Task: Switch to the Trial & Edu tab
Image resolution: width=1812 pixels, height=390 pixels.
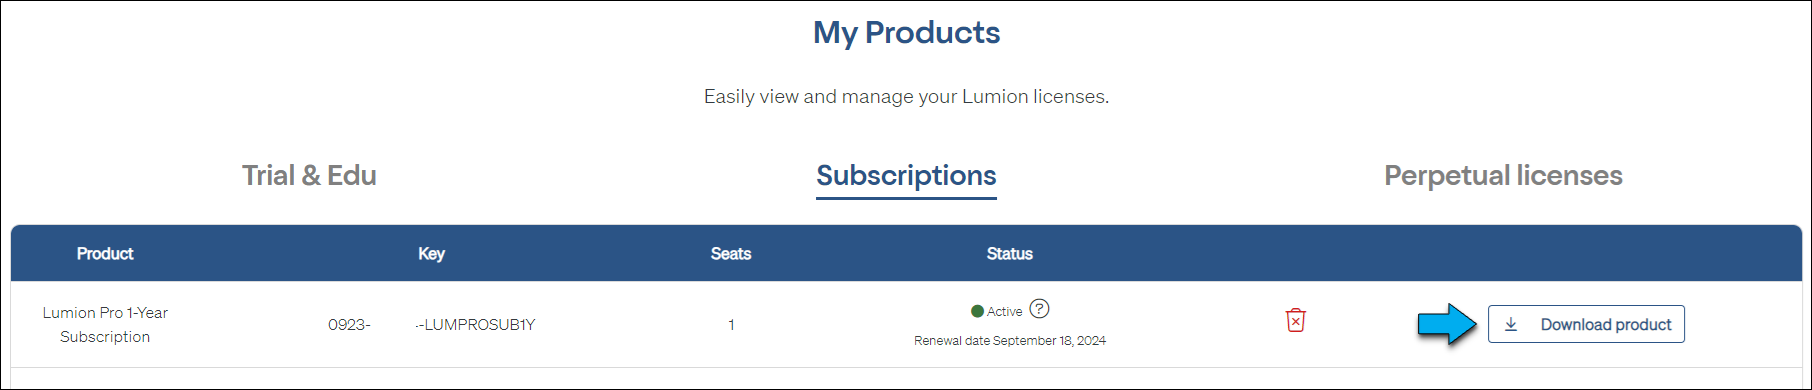Action: [x=309, y=176]
